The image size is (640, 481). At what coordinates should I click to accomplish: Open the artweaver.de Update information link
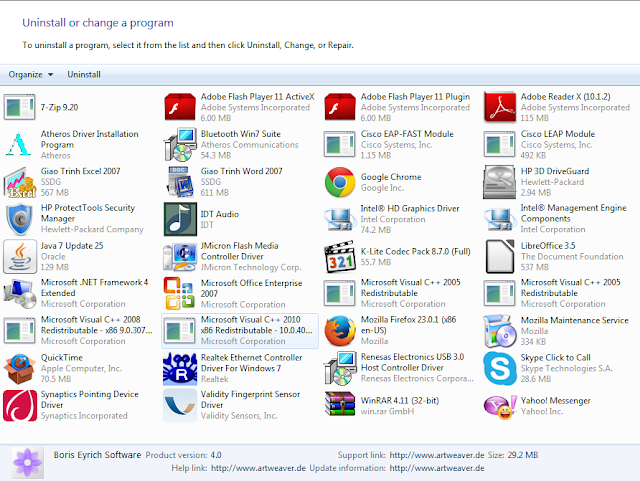pos(437,468)
